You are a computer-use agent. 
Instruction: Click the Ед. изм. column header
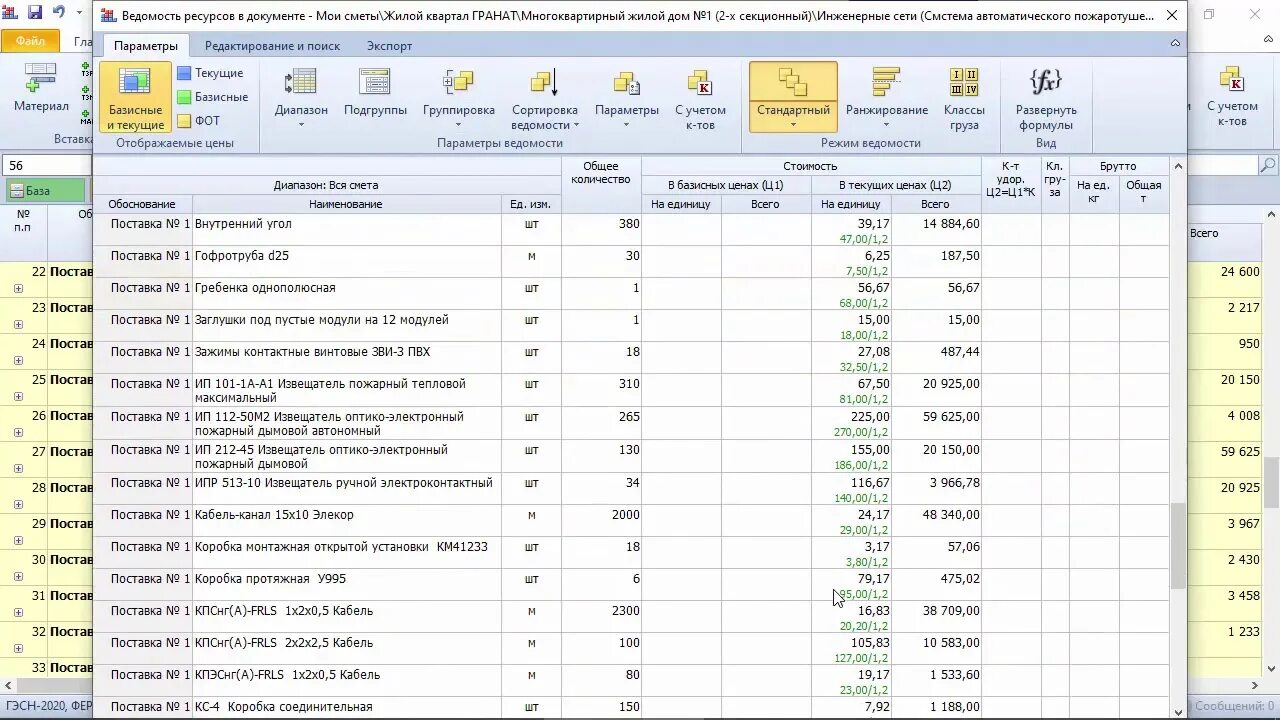[530, 204]
